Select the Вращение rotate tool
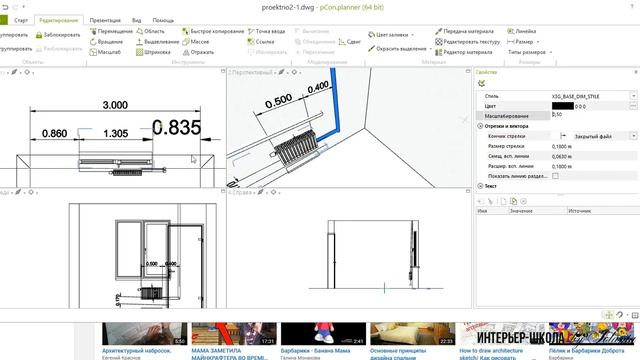Screen dimensions: 640x360 [x=106, y=42]
